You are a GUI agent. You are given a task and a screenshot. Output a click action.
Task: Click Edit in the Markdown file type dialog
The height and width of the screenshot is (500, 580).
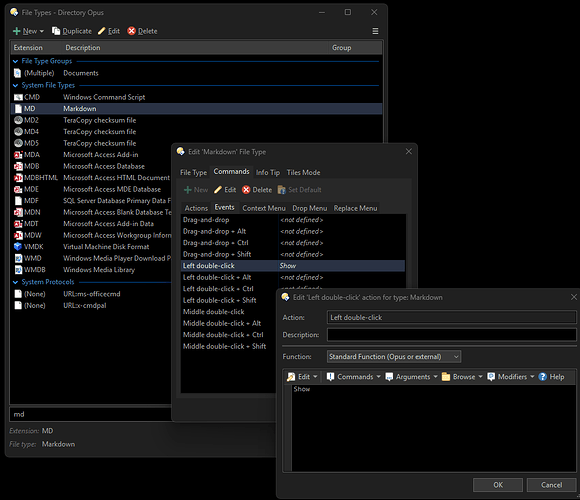coord(225,190)
